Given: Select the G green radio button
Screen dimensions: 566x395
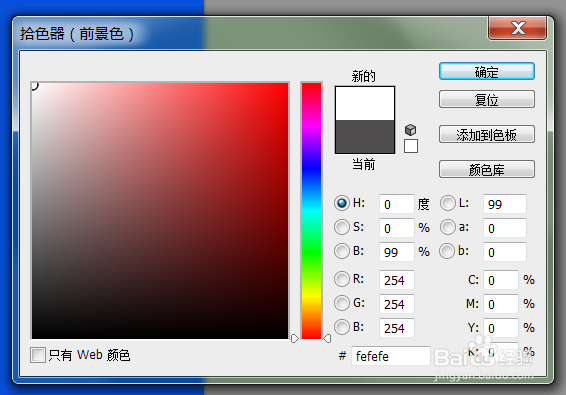Looking at the screenshot, I should (341, 303).
